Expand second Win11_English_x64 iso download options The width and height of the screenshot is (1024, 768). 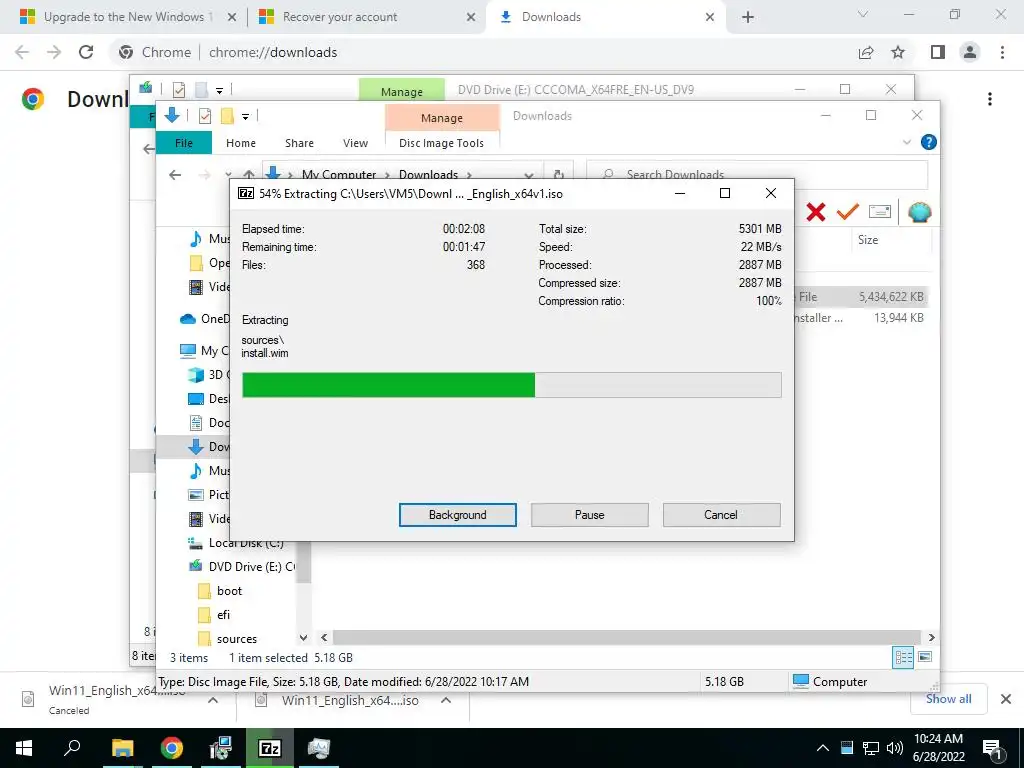(446, 700)
